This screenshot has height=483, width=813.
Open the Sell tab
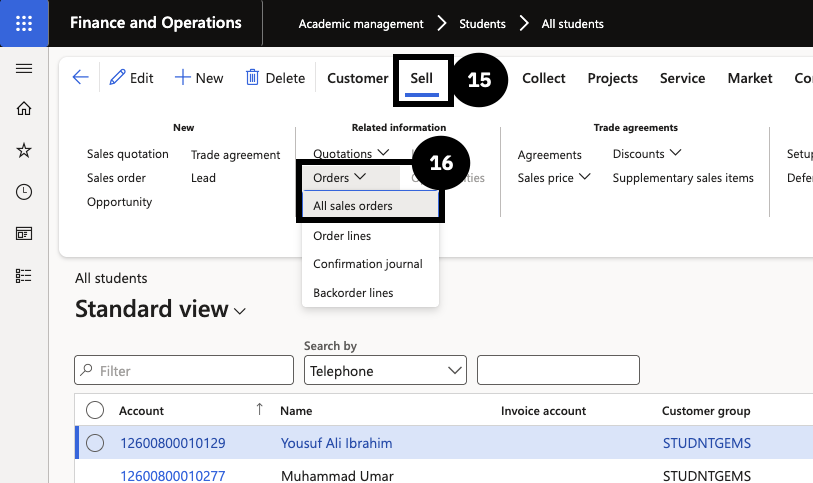point(422,78)
